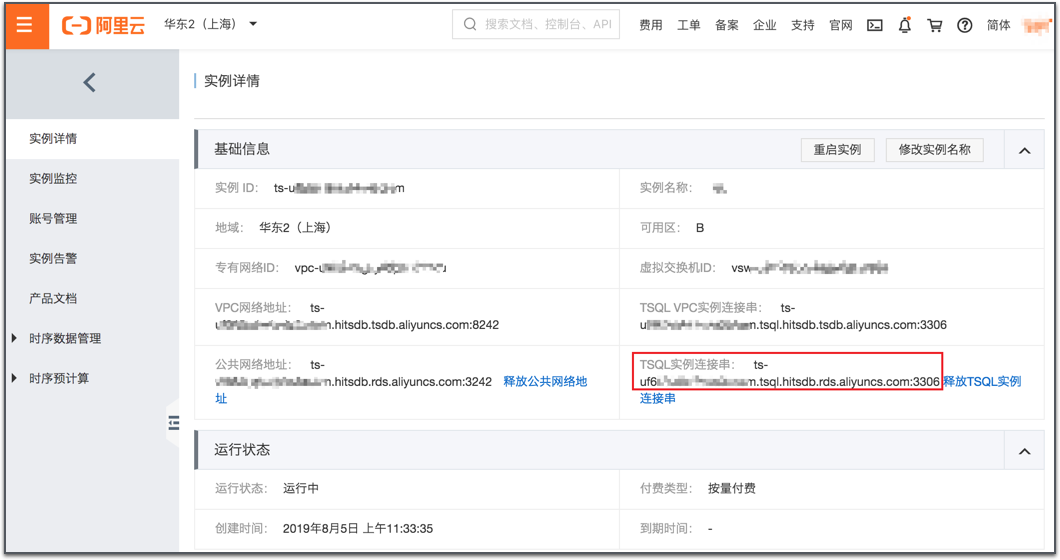
Task: Launch the Cloud Shell terminal icon
Action: point(875,25)
